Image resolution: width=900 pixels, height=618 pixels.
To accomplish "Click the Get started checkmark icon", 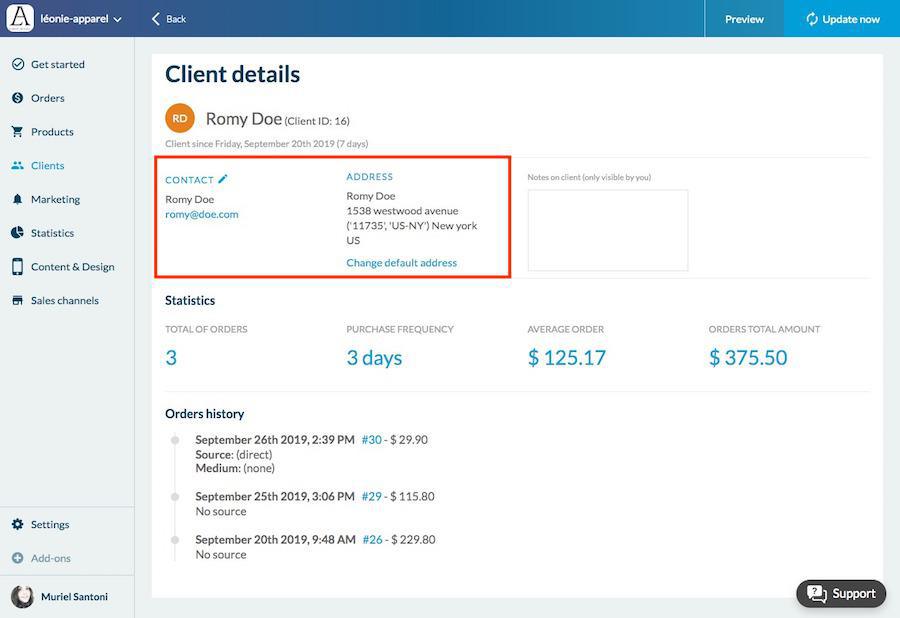I will [x=17, y=64].
